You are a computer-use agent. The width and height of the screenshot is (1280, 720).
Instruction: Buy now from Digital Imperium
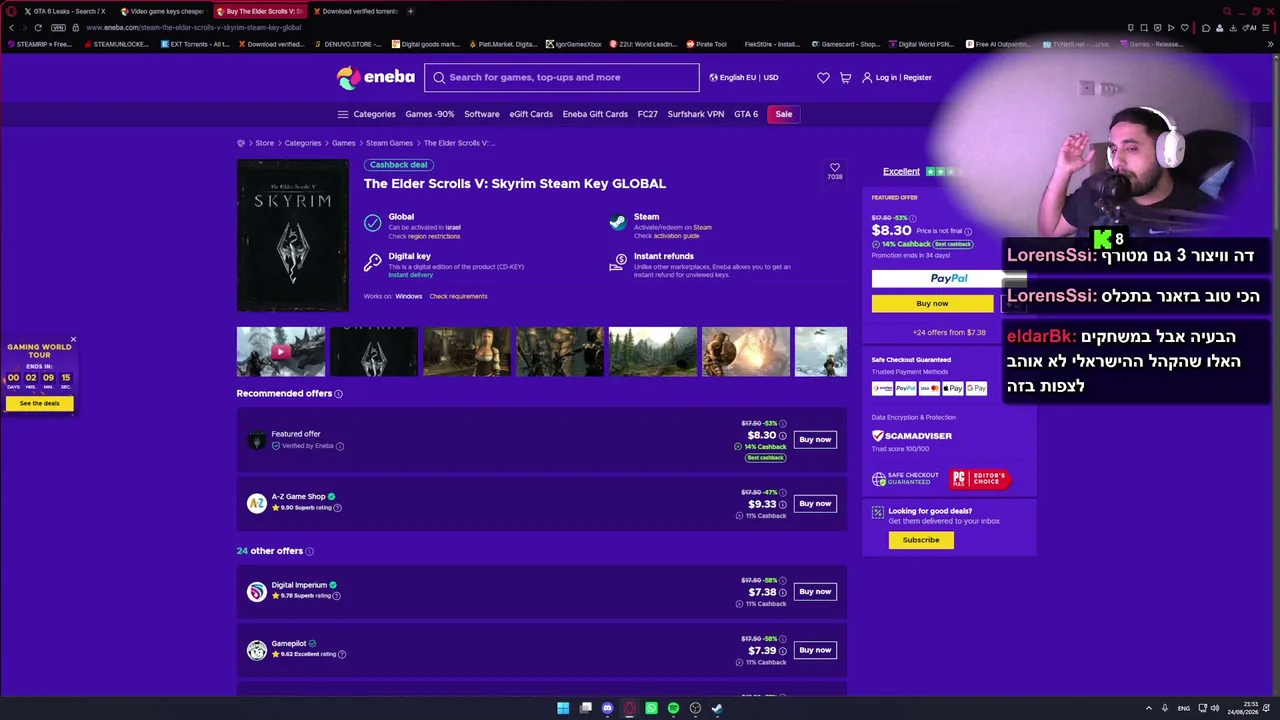click(815, 591)
